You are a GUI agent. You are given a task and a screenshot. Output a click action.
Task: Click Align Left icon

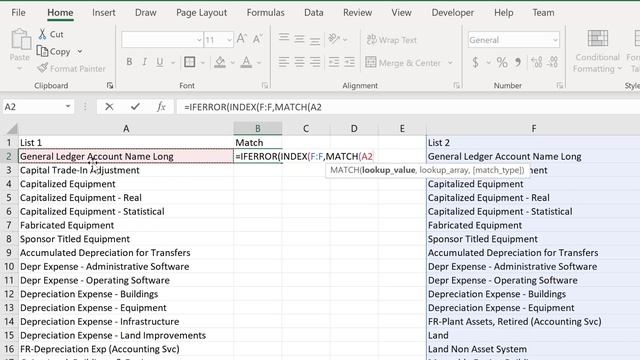click(284, 62)
